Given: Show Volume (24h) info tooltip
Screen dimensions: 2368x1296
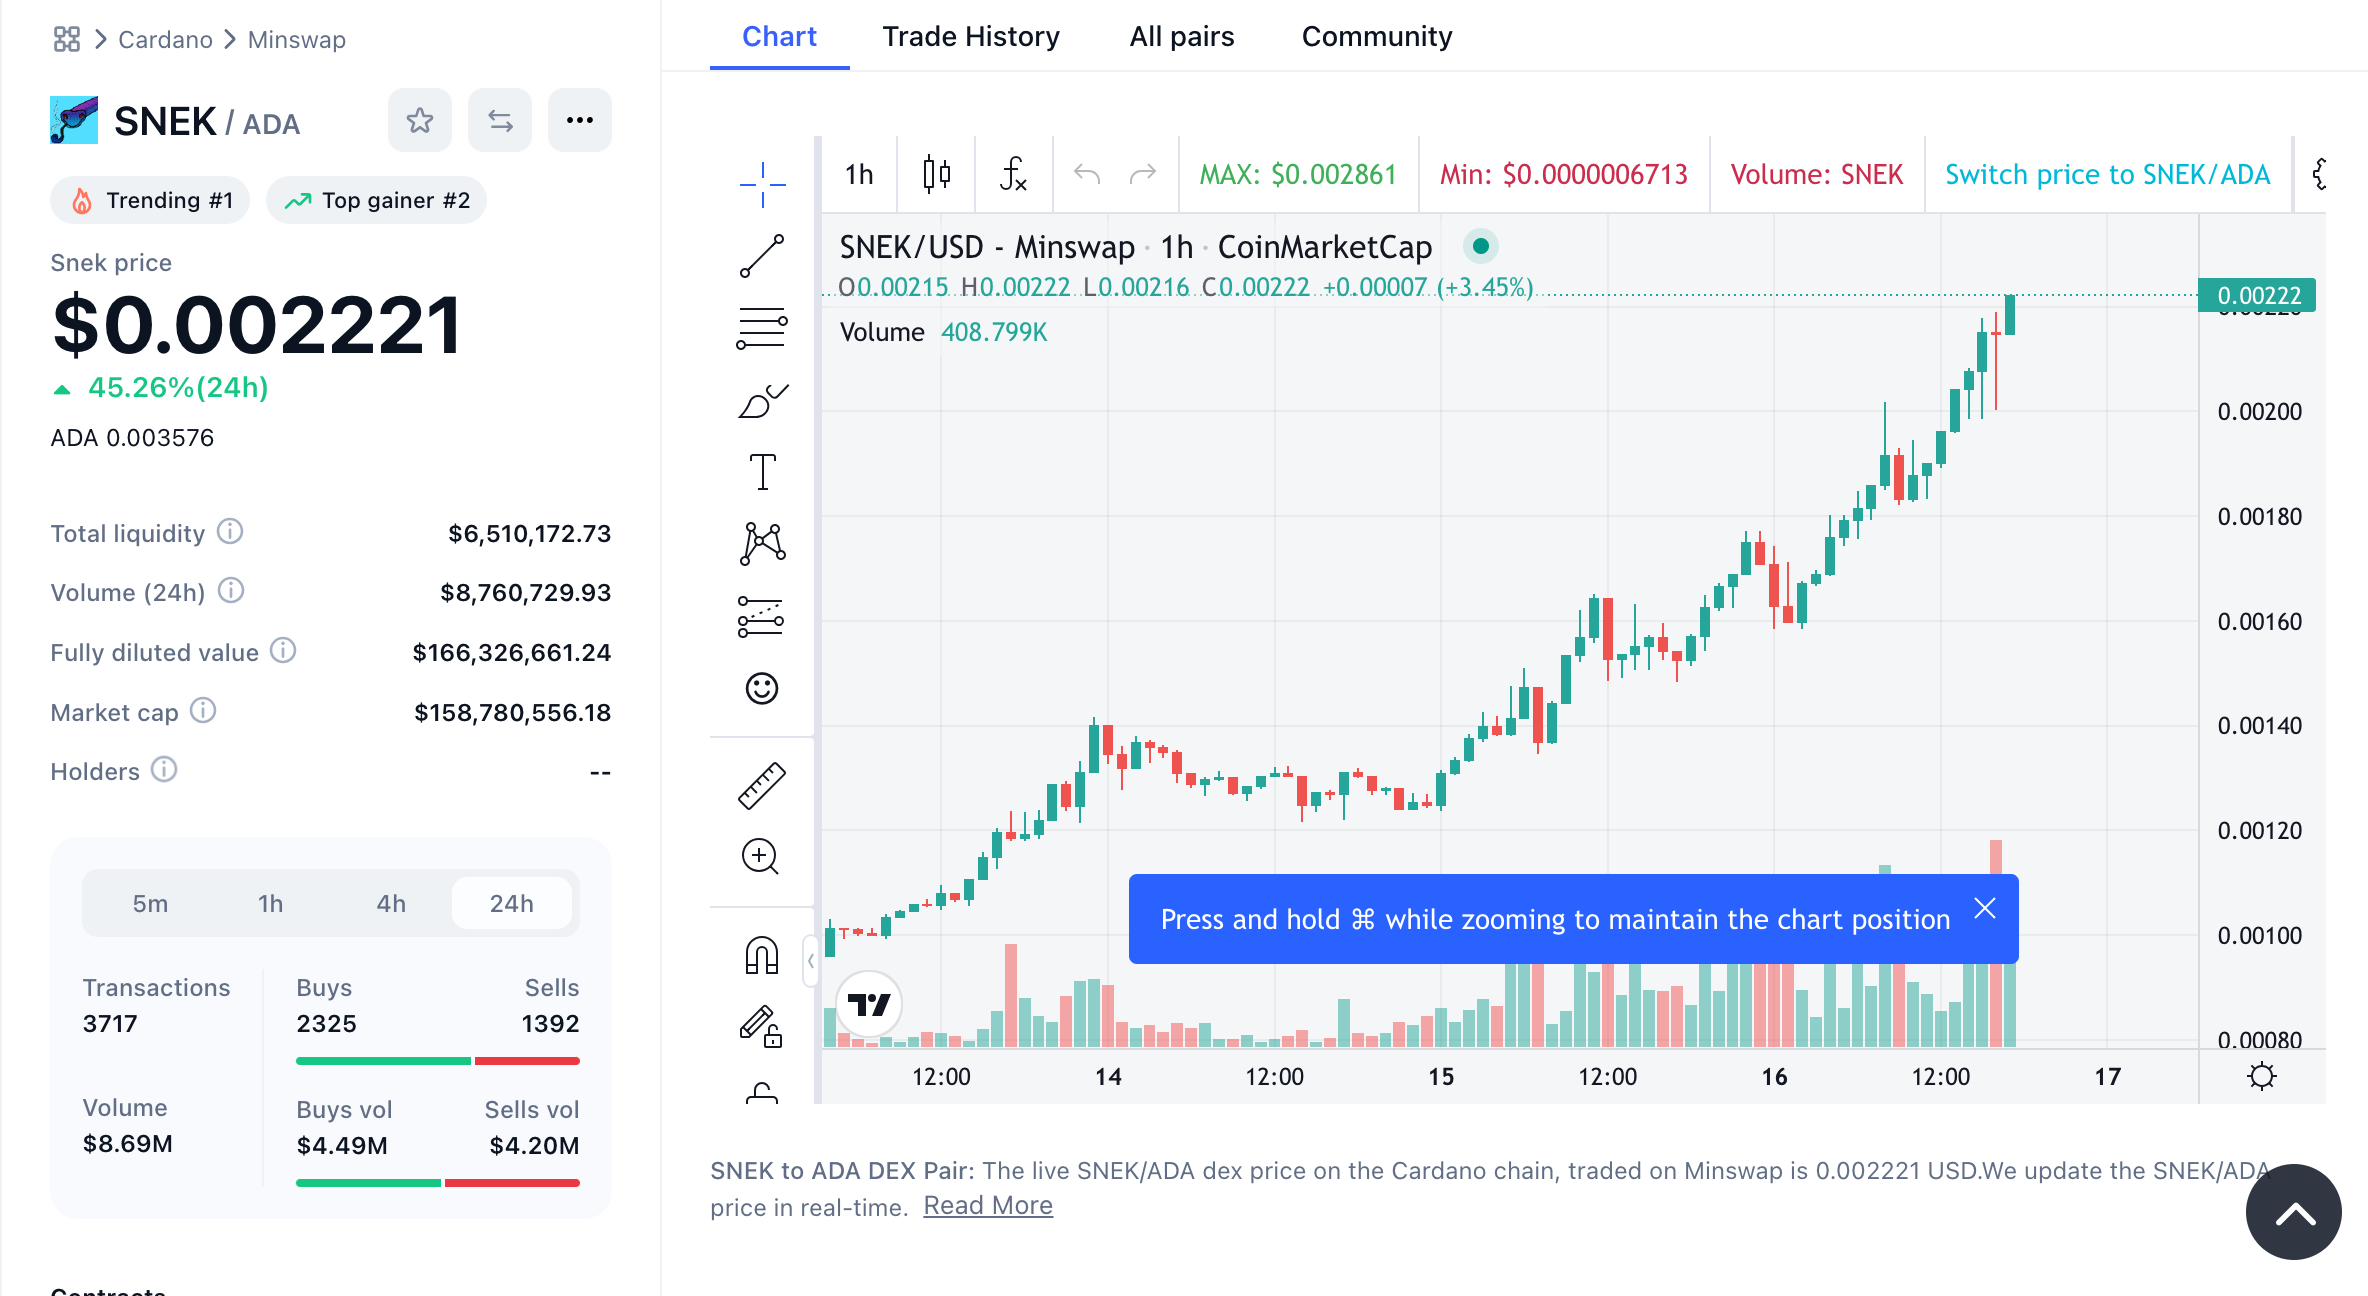Looking at the screenshot, I should coord(231,590).
